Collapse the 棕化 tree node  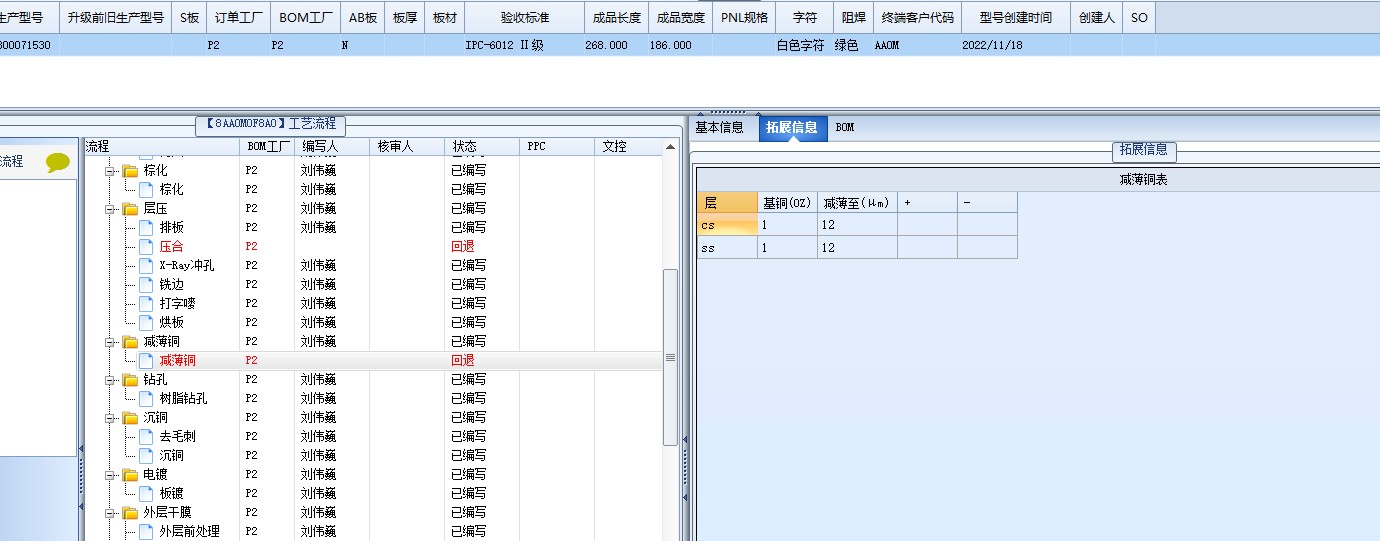112,171
